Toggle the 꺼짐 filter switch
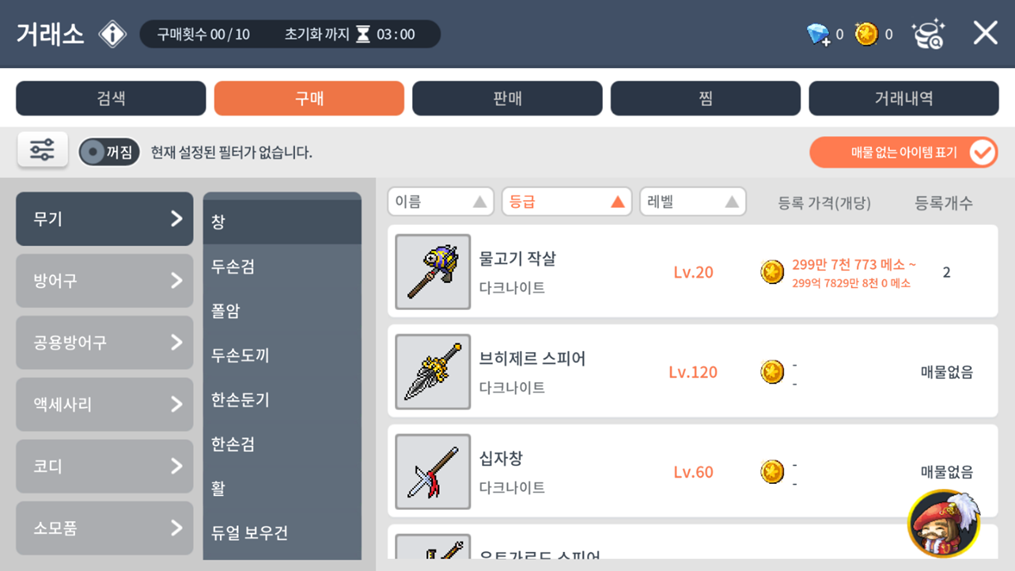Image resolution: width=1015 pixels, height=571 pixels. click(109, 152)
